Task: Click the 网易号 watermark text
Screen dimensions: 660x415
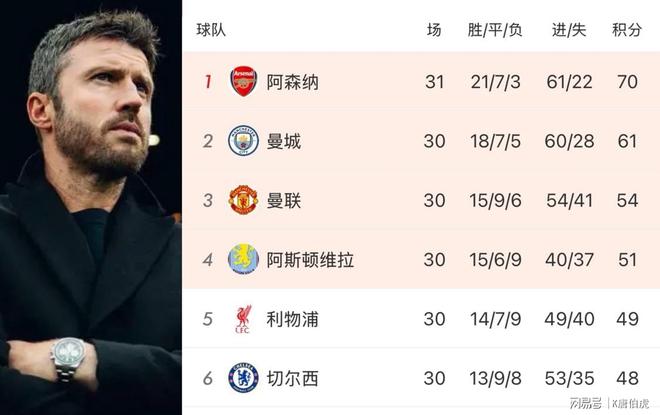Action: click(x=585, y=402)
